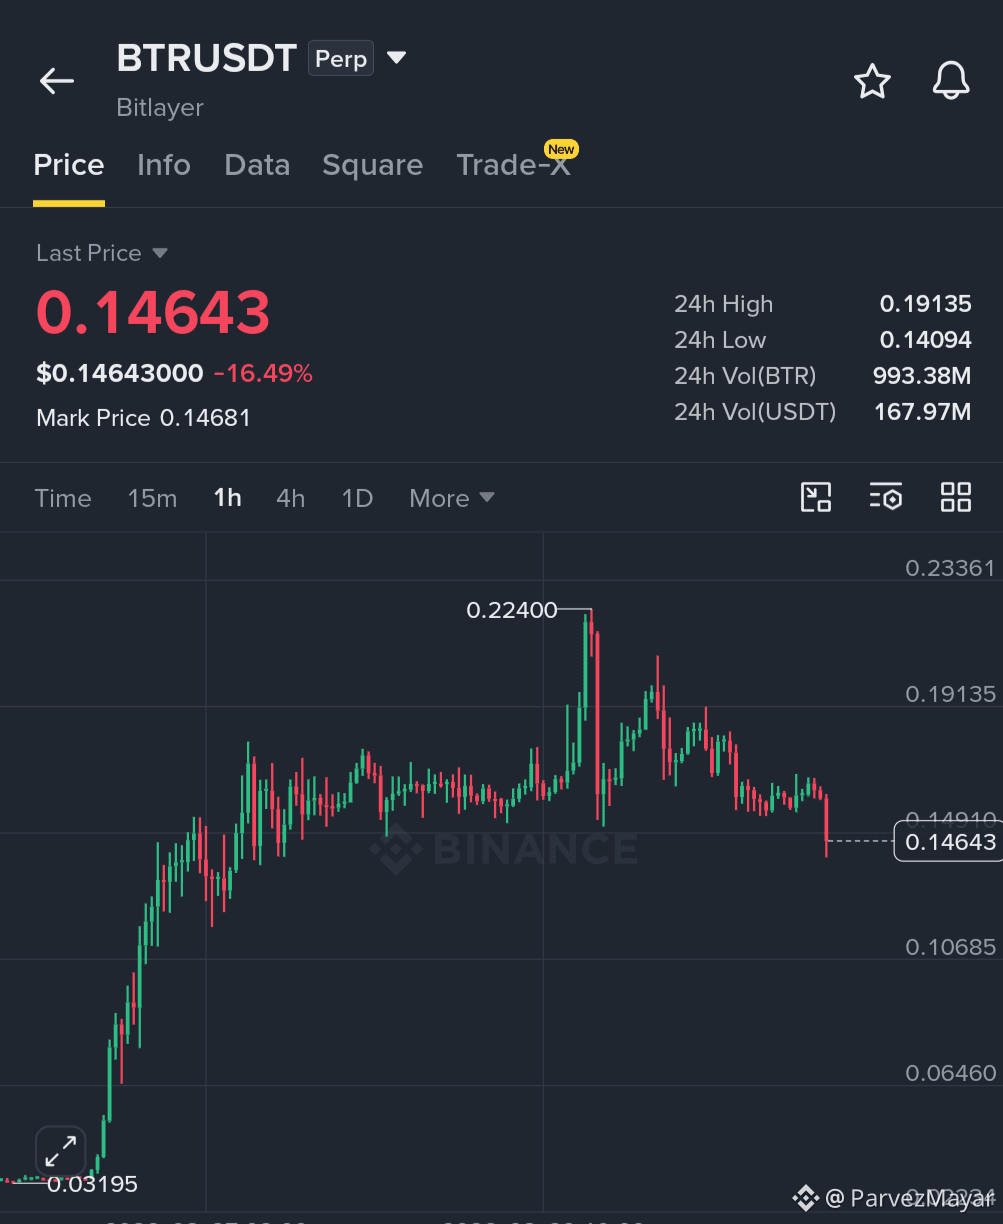Tap the 24h High value 0.19135
This screenshot has width=1003, height=1224.
click(x=925, y=304)
